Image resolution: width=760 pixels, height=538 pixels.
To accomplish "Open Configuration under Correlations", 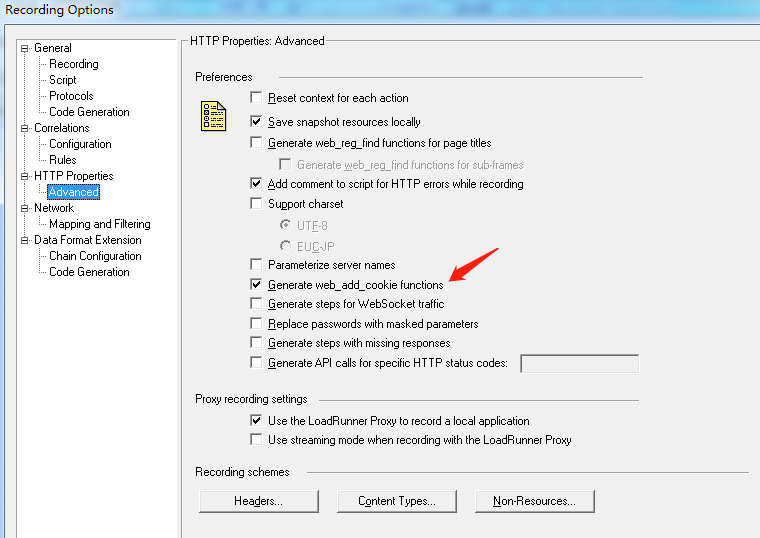I will 80,144.
